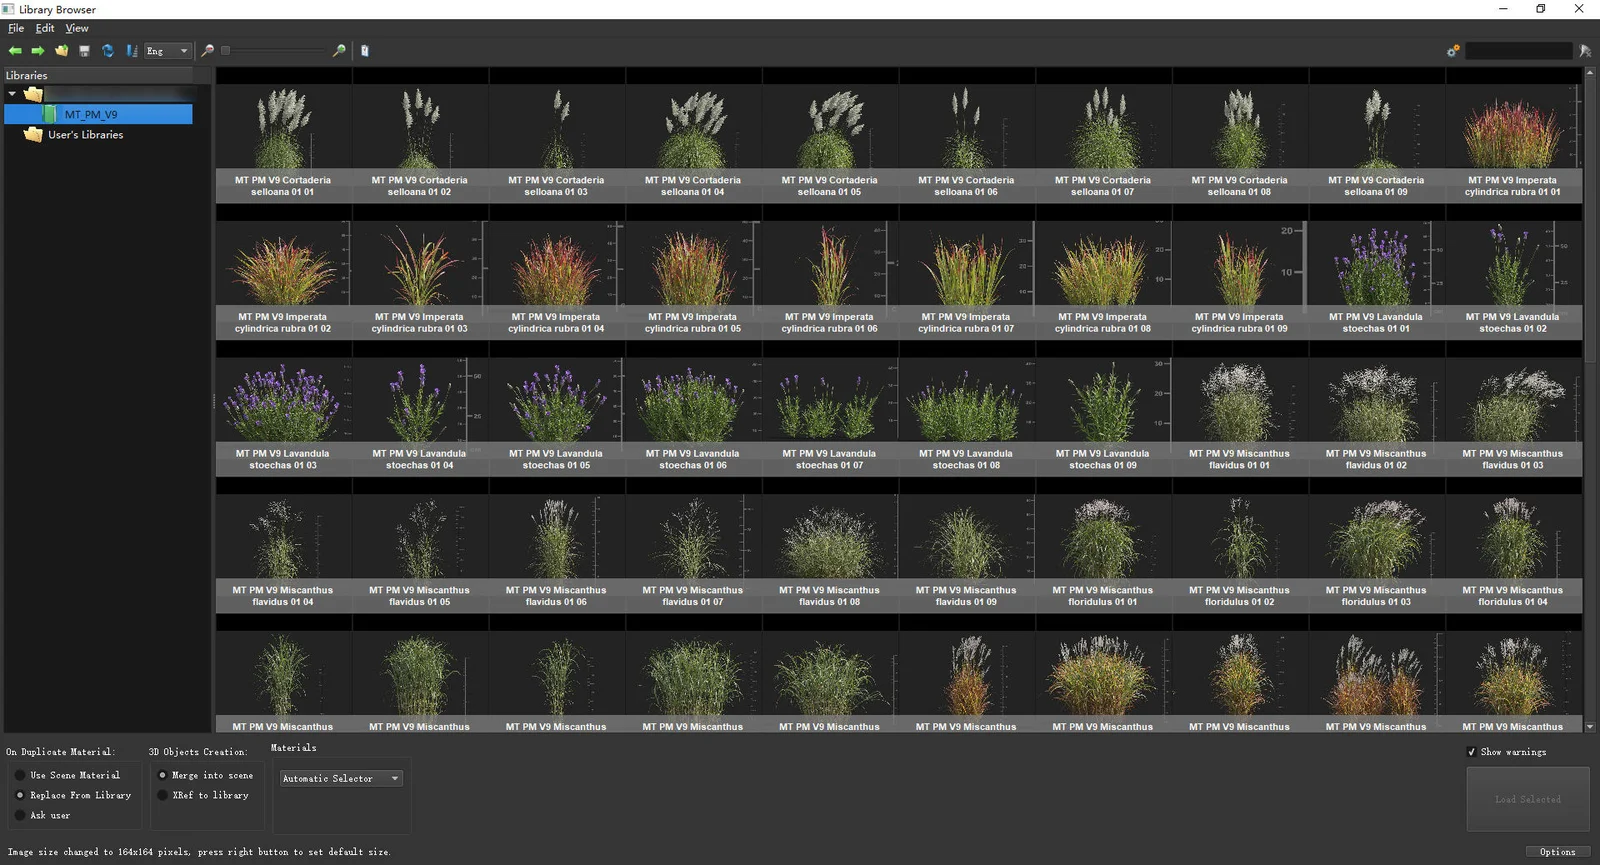This screenshot has width=1600, height=865.
Task: Click inside the search input field
Action: 1518,51
